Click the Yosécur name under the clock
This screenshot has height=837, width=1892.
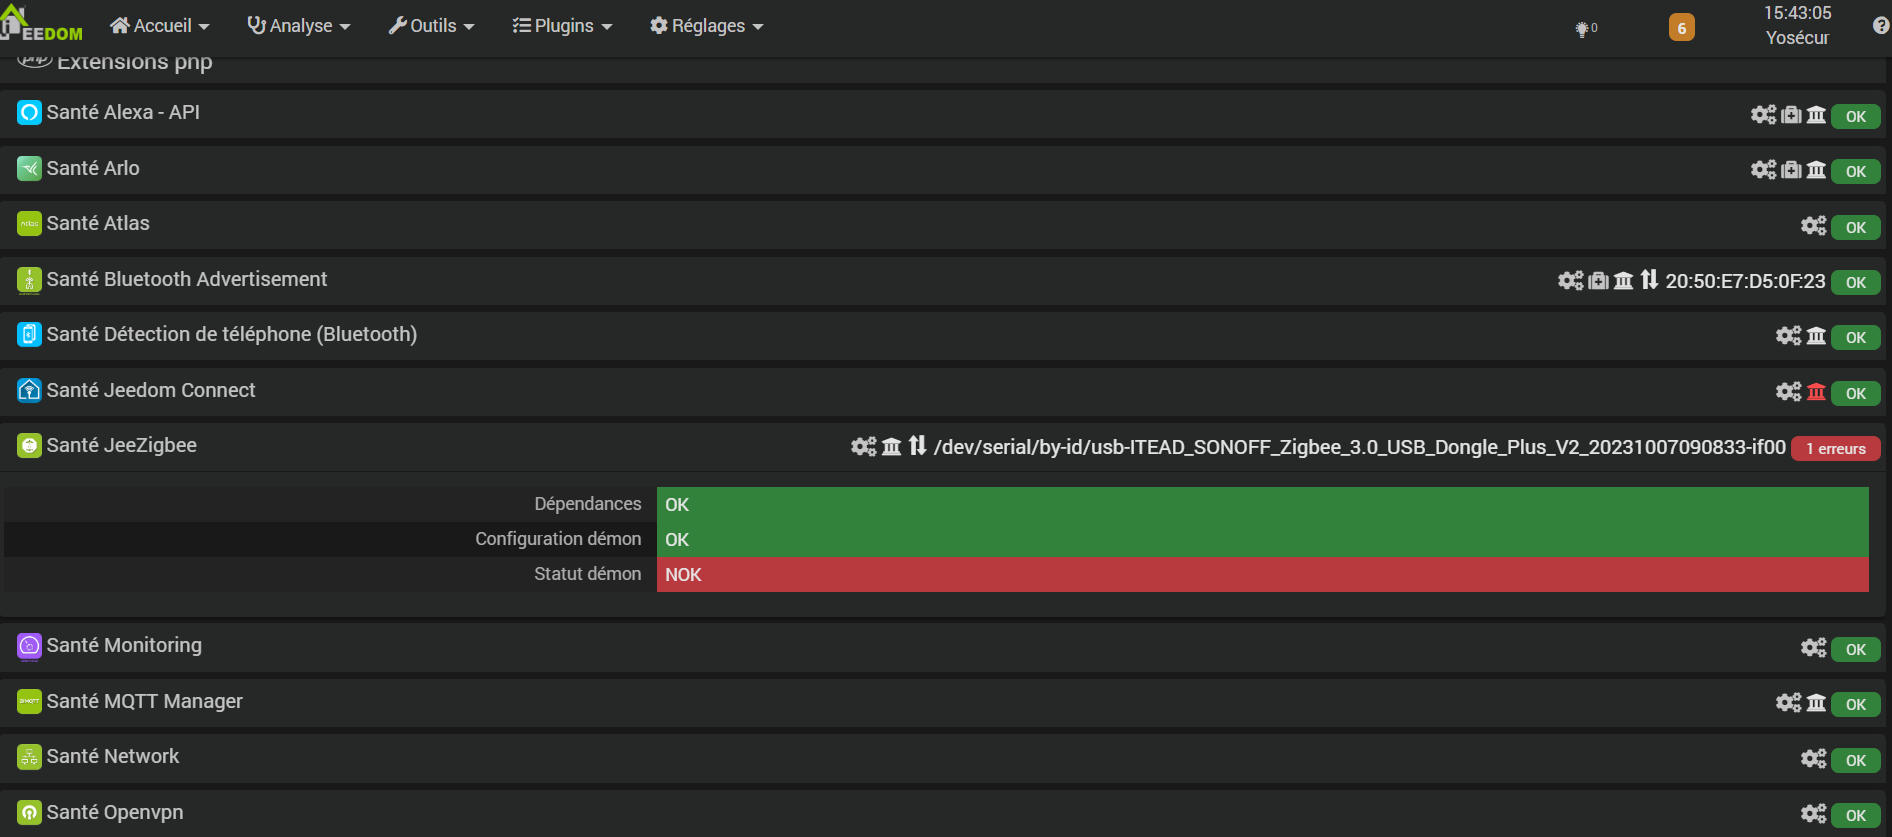click(1797, 38)
